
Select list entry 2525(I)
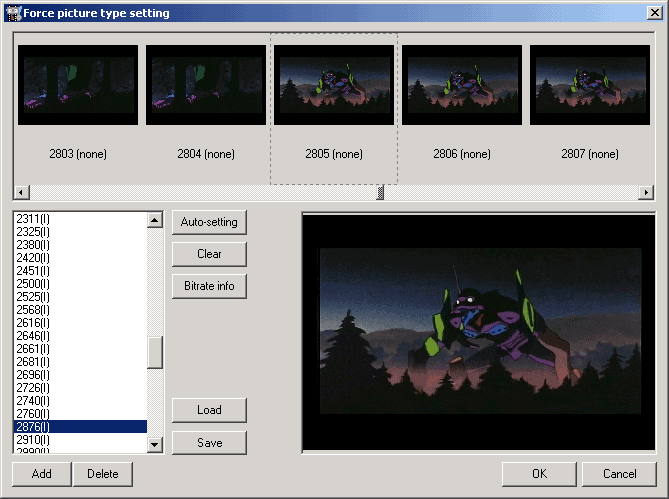click(x=80, y=297)
